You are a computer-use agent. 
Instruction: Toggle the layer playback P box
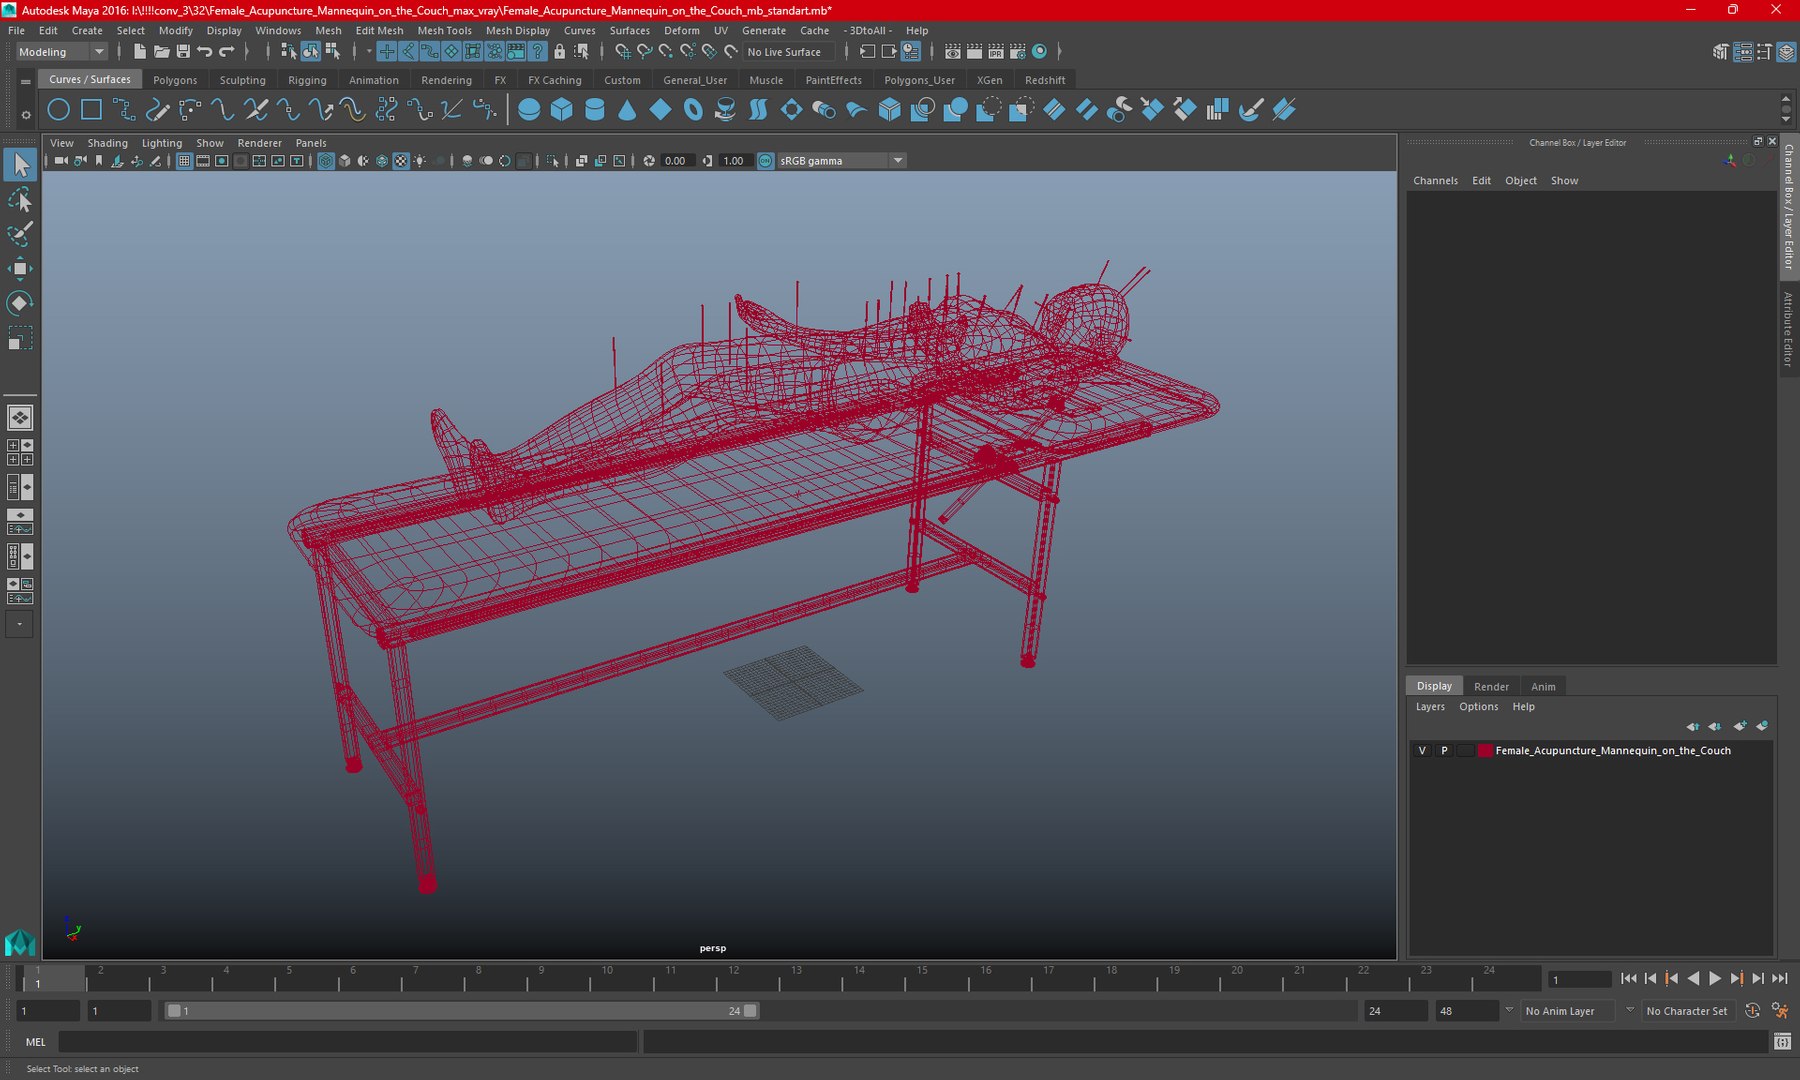1444,751
